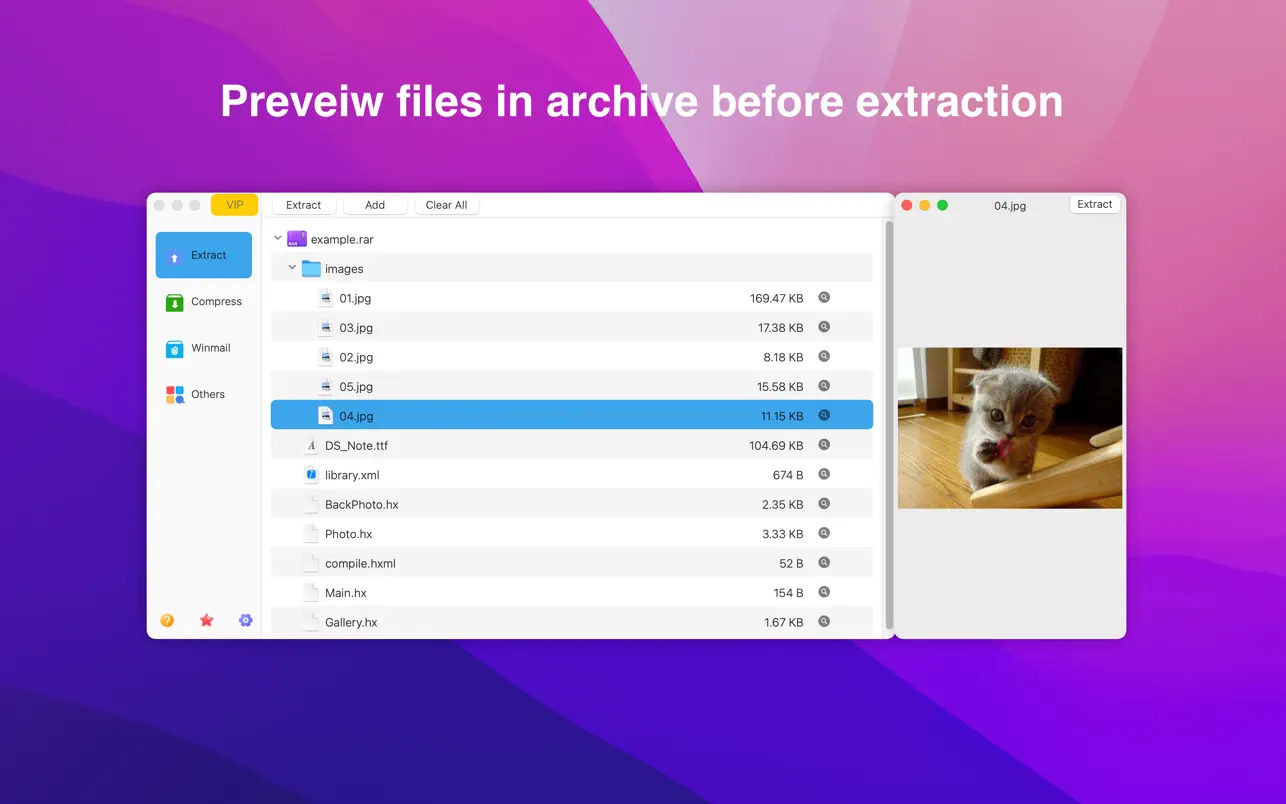This screenshot has height=804, width=1286.
Task: Collapse the images folder
Action: tap(292, 268)
